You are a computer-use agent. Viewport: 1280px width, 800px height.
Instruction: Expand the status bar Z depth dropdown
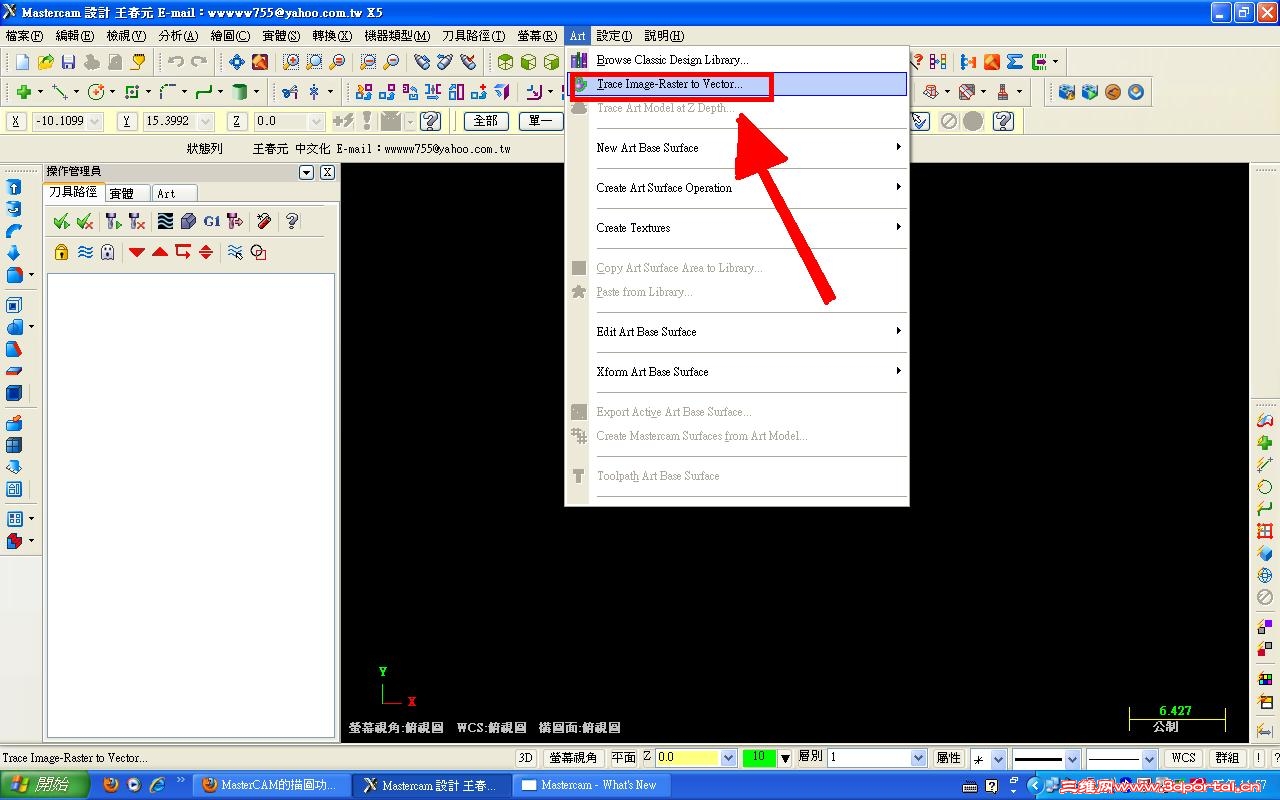click(728, 758)
